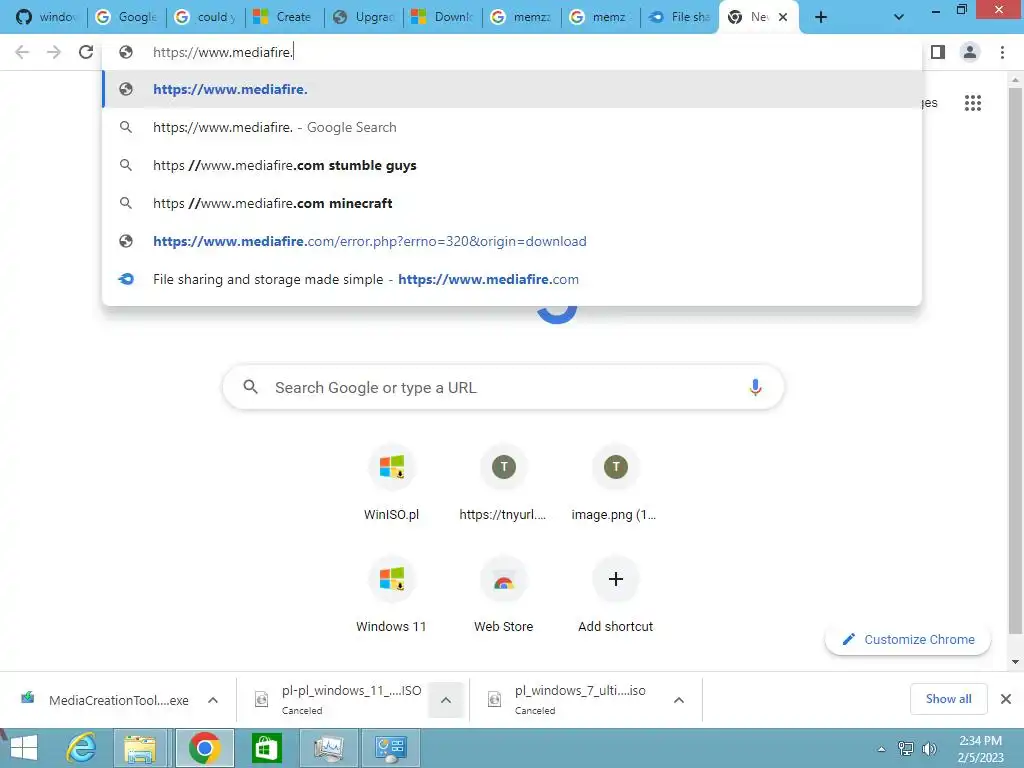
Task: Open File Explorer from taskbar
Action: point(140,748)
